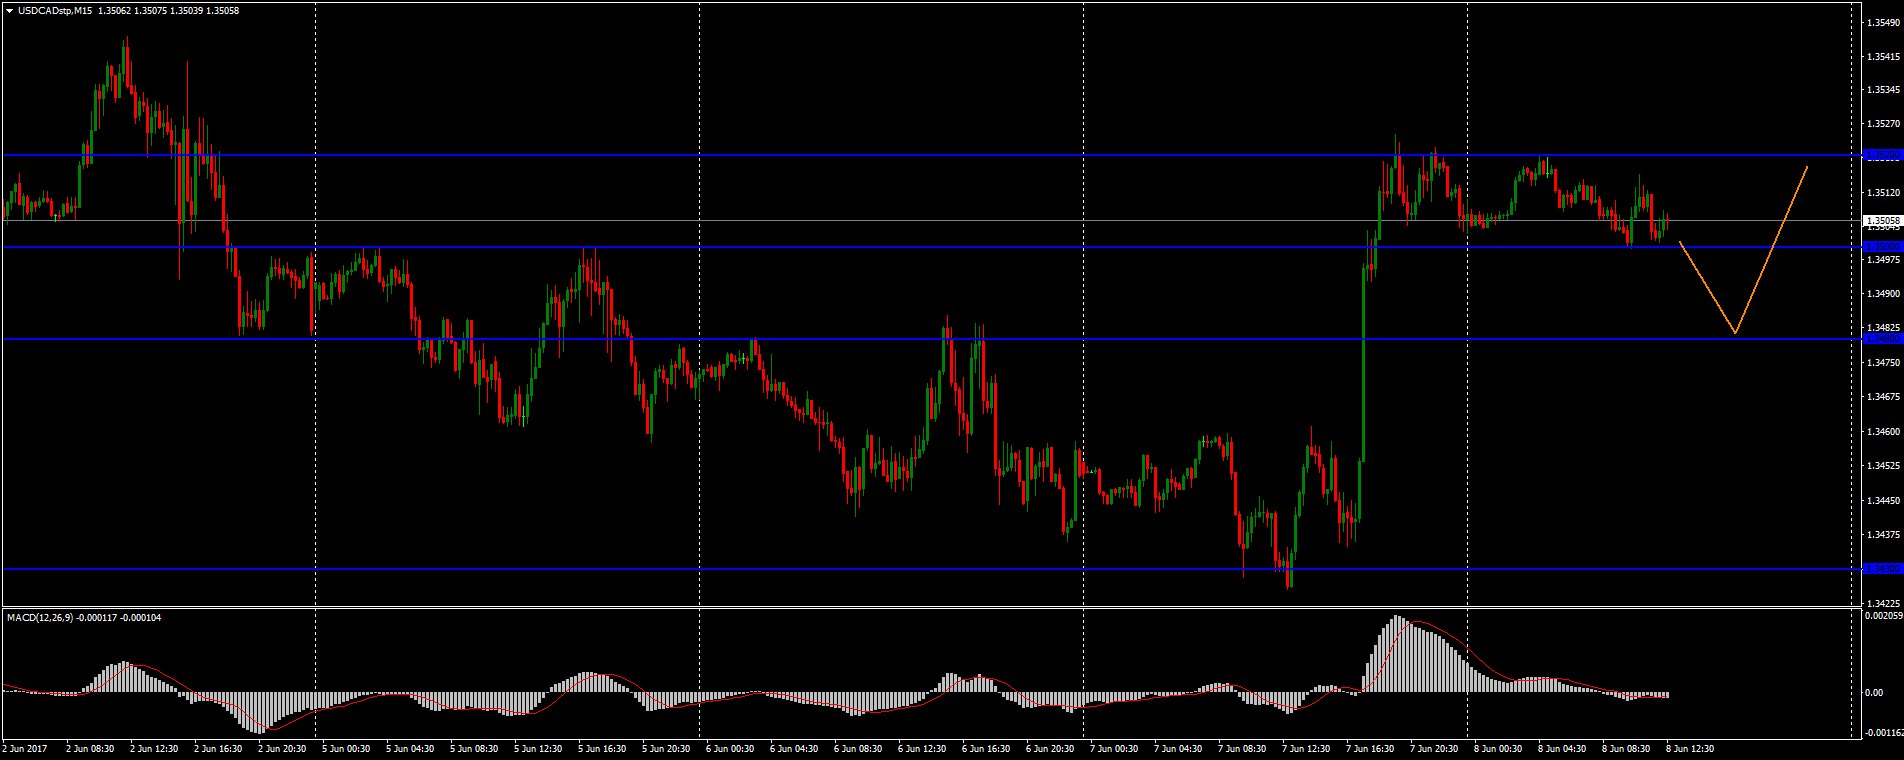Image resolution: width=1904 pixels, height=760 pixels.
Task: Select the blue horizontal line at 1.35000
Action: coord(932,247)
